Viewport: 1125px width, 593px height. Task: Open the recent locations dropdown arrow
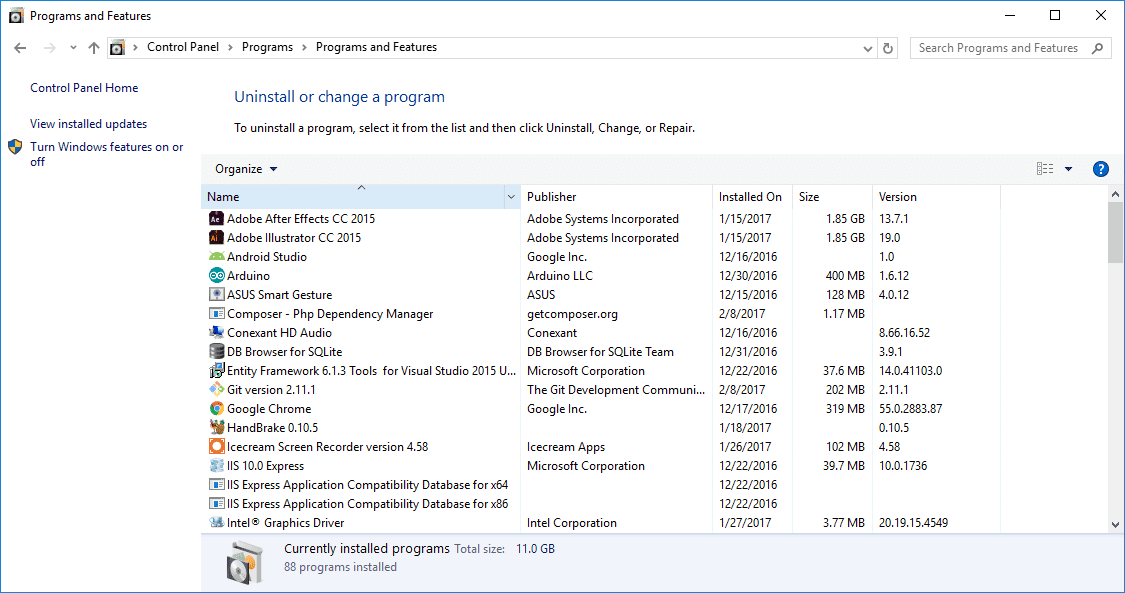click(x=73, y=48)
